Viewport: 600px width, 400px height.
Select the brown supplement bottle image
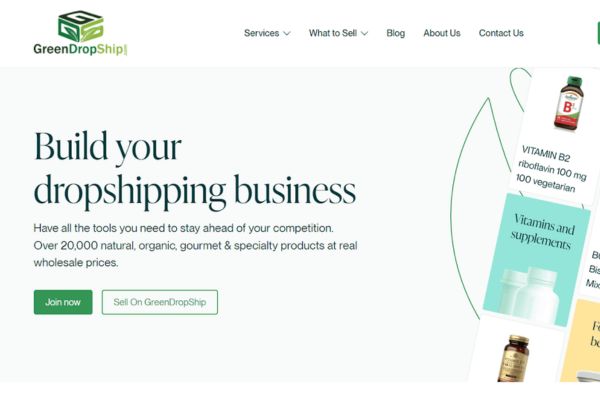tap(514, 358)
